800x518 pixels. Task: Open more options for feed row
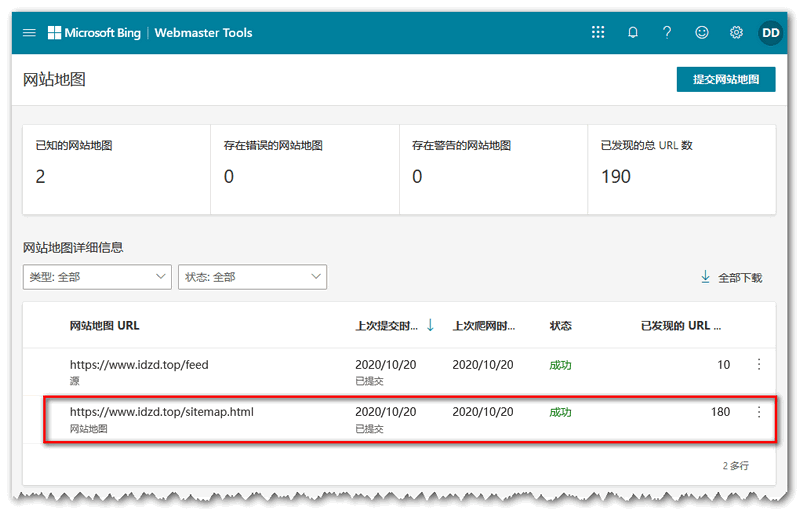(x=759, y=364)
